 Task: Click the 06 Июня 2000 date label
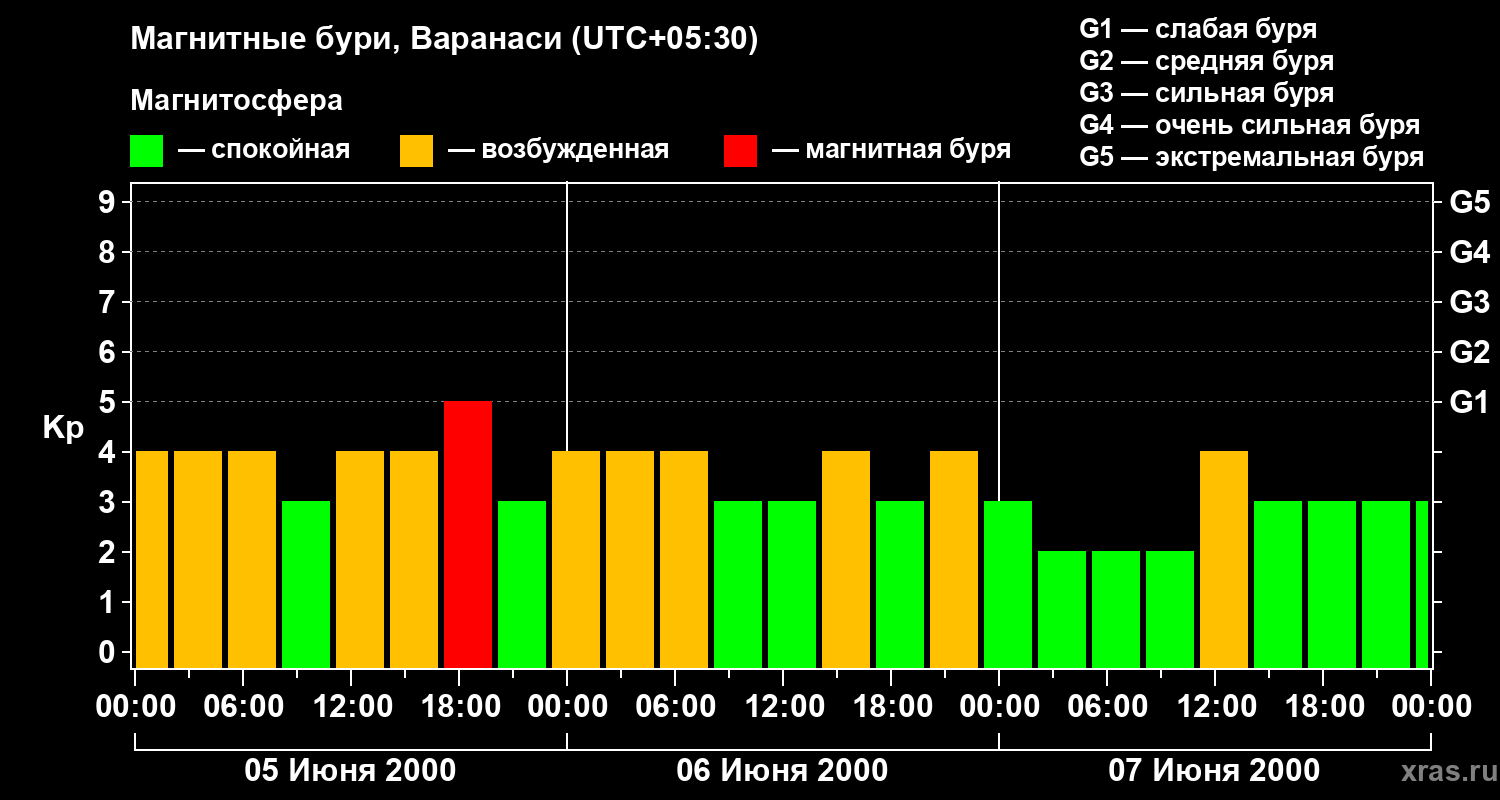[782, 771]
